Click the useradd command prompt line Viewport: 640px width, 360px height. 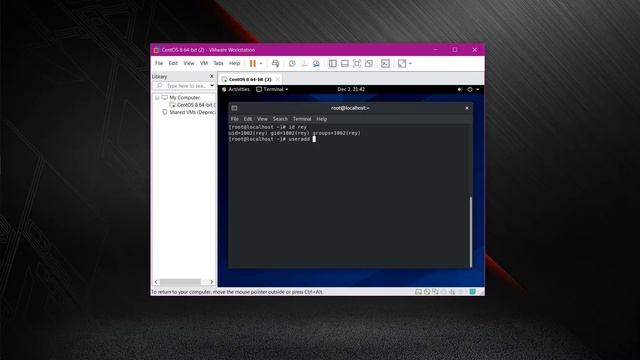(x=272, y=139)
